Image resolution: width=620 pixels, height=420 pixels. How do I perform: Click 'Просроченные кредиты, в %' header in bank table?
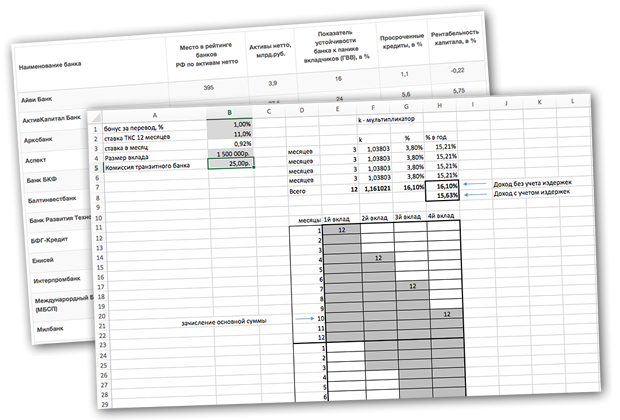pos(402,41)
